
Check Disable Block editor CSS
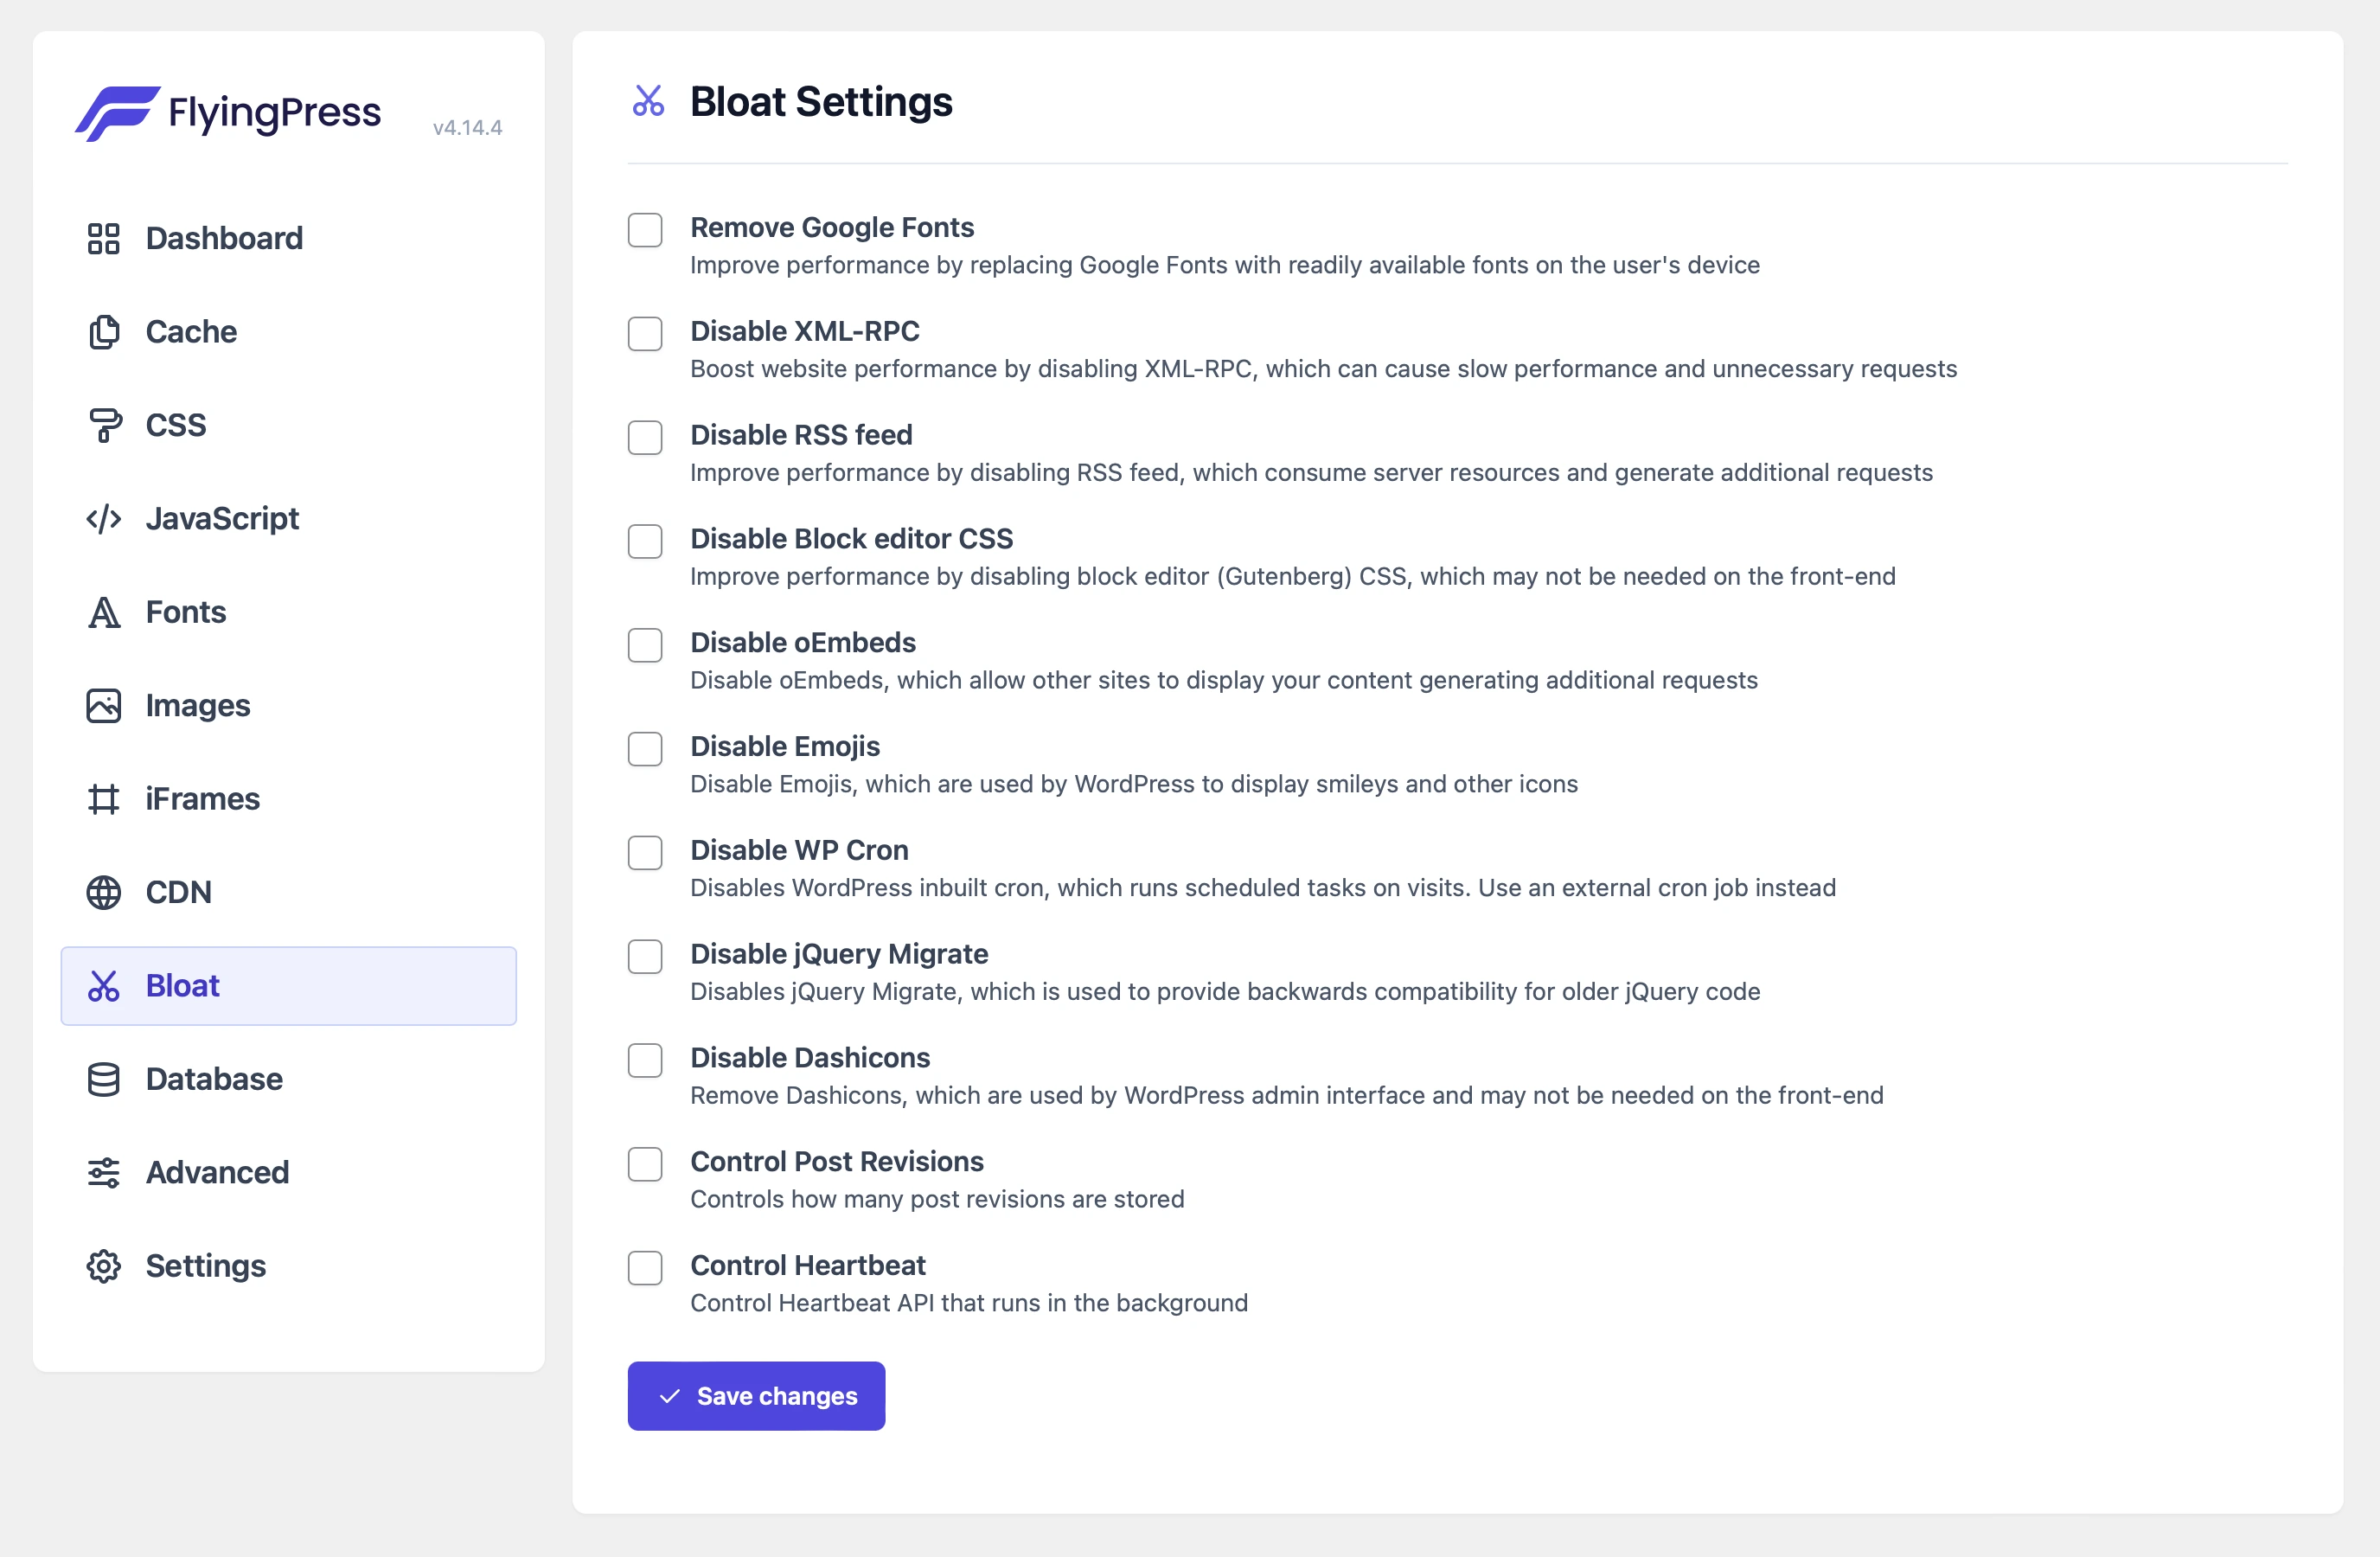coord(645,541)
